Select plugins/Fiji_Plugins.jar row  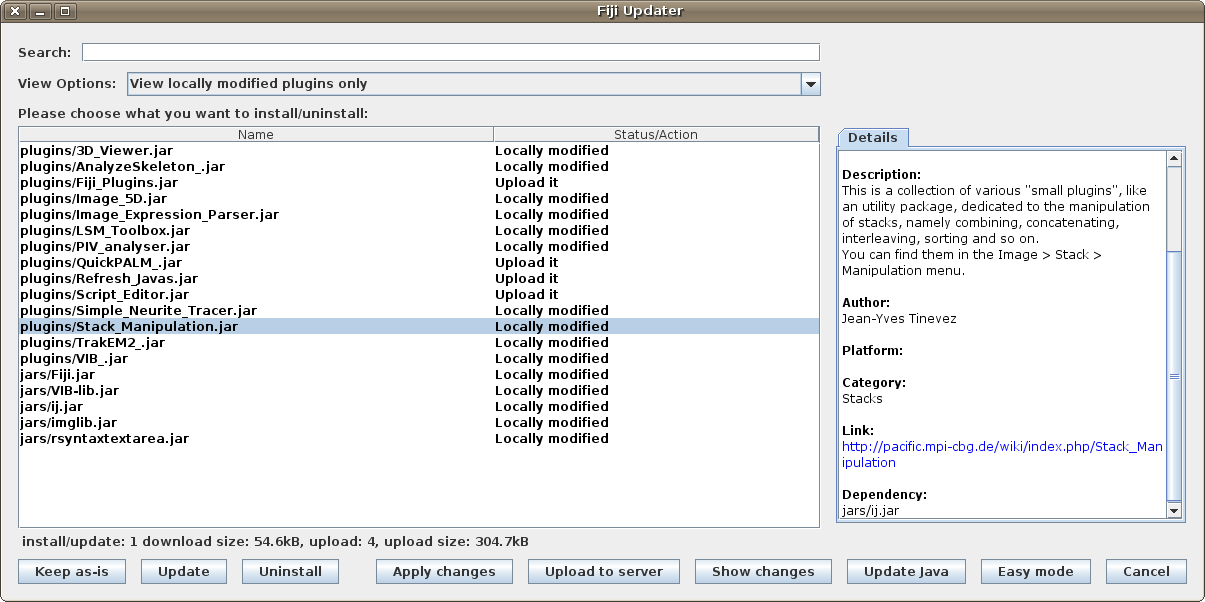tap(419, 183)
